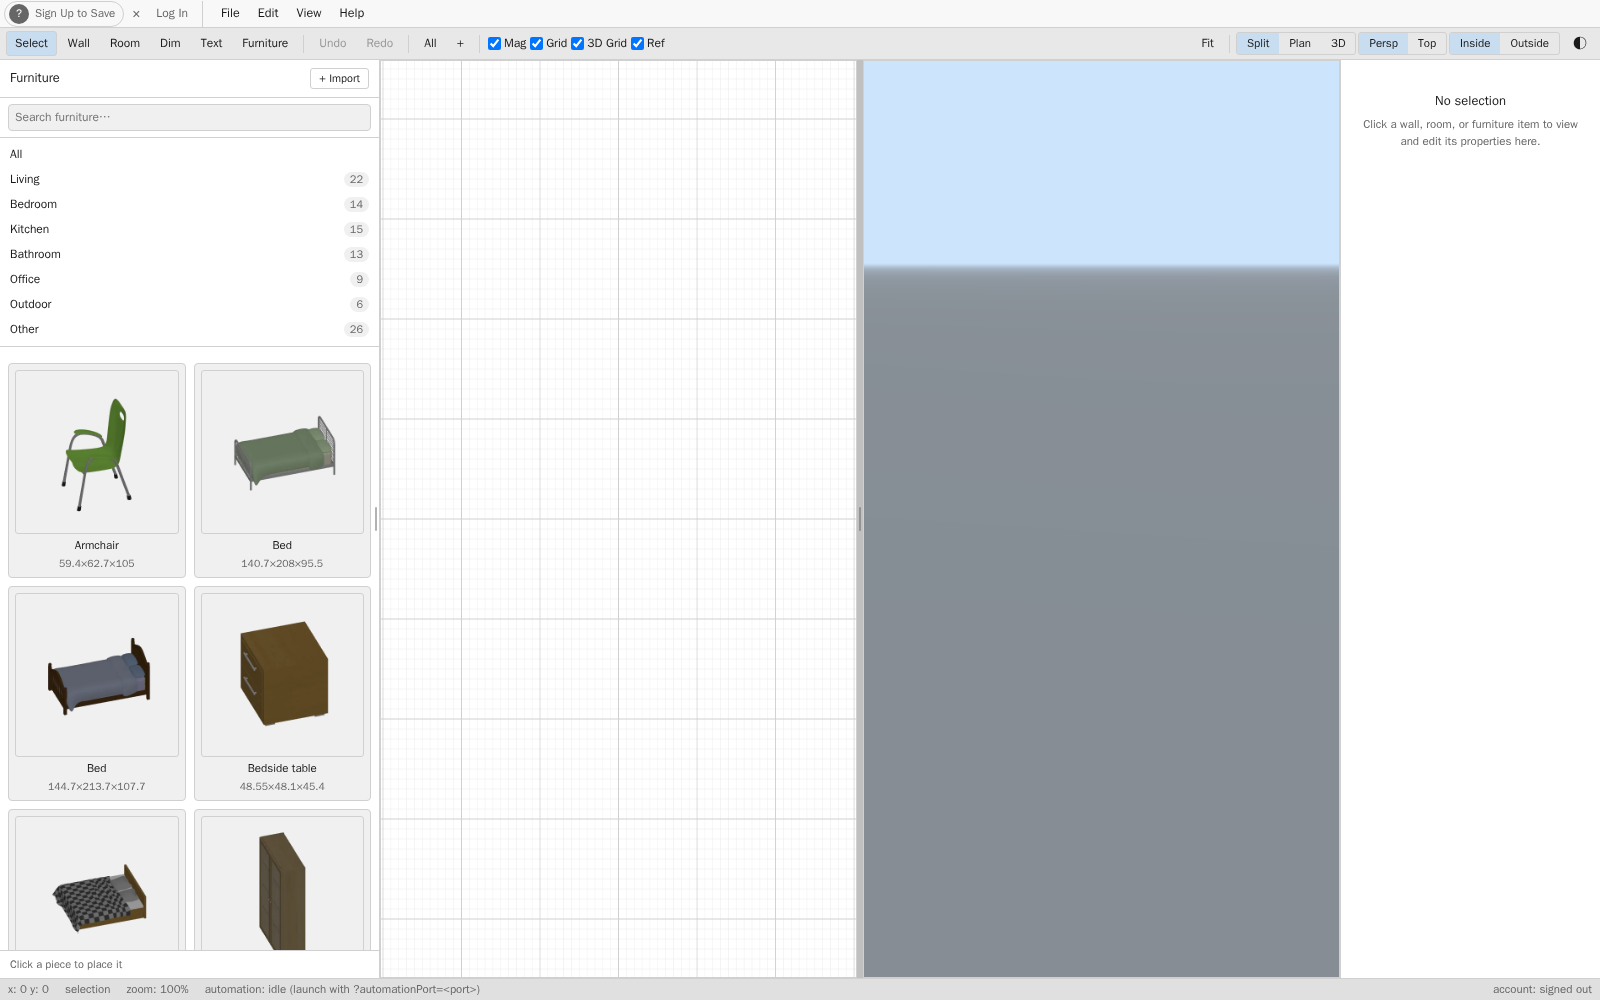Select the Other category

189,329
